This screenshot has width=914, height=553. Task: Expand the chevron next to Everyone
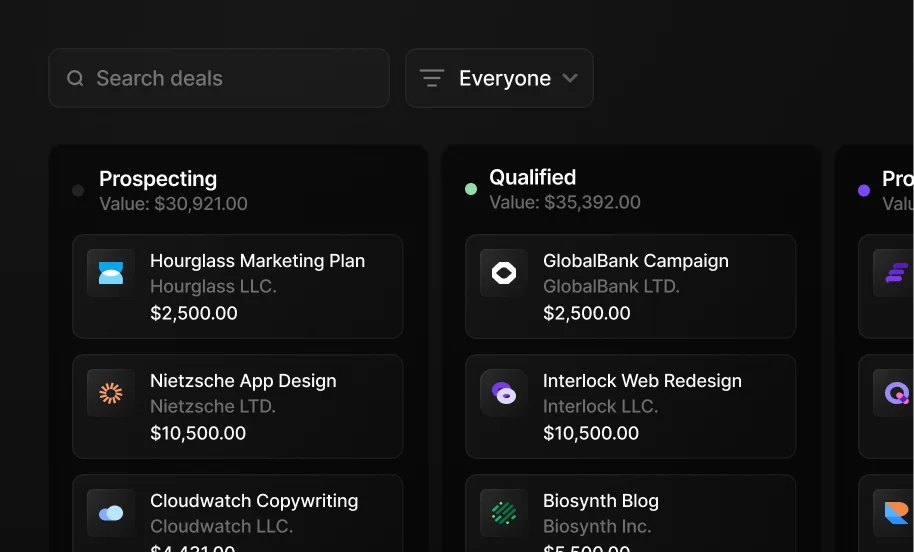(x=570, y=78)
